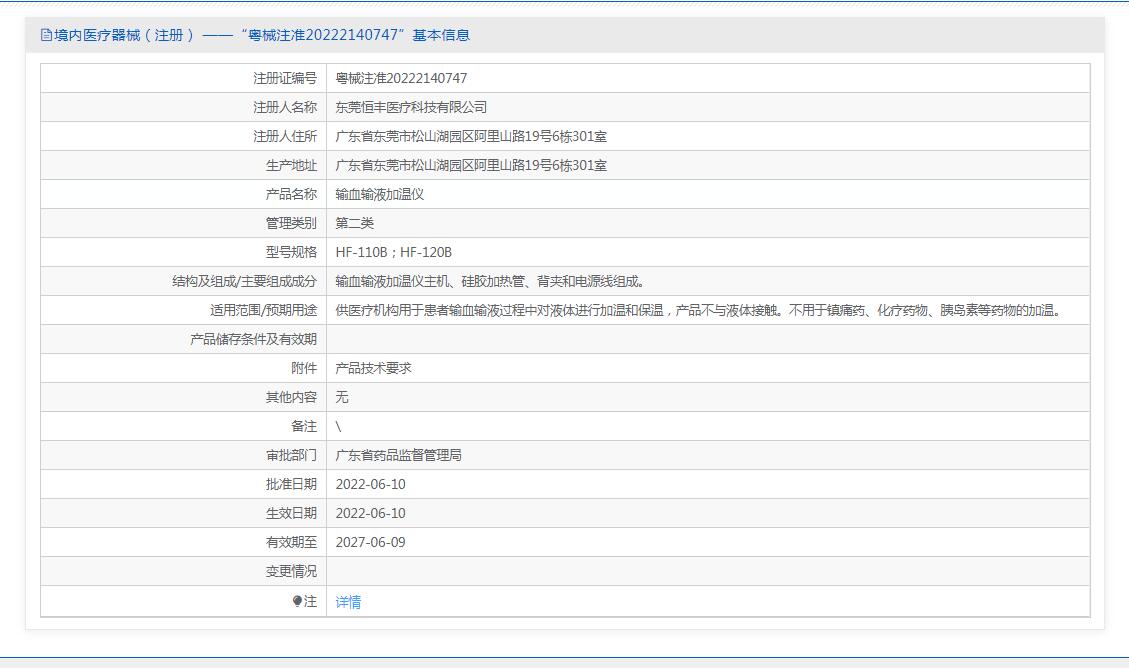
Task: Click the empty 变更情况 value cell
Action: (x=707, y=571)
